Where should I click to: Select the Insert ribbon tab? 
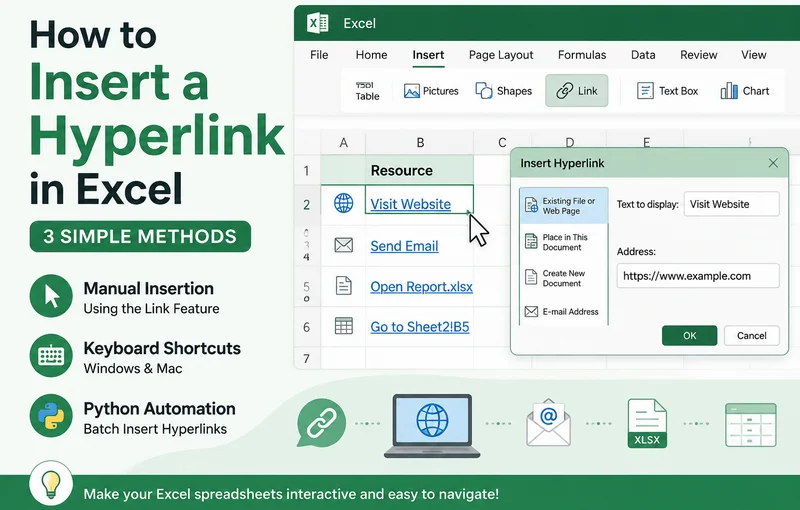click(428, 55)
